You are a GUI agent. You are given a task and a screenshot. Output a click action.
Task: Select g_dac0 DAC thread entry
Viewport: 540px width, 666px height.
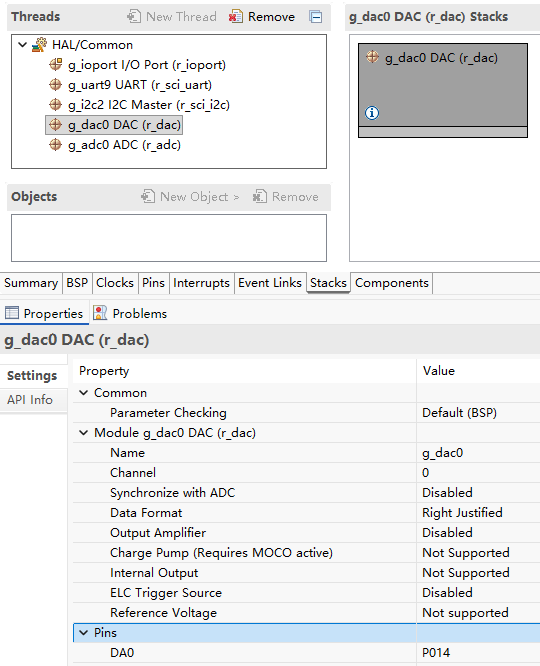point(114,125)
